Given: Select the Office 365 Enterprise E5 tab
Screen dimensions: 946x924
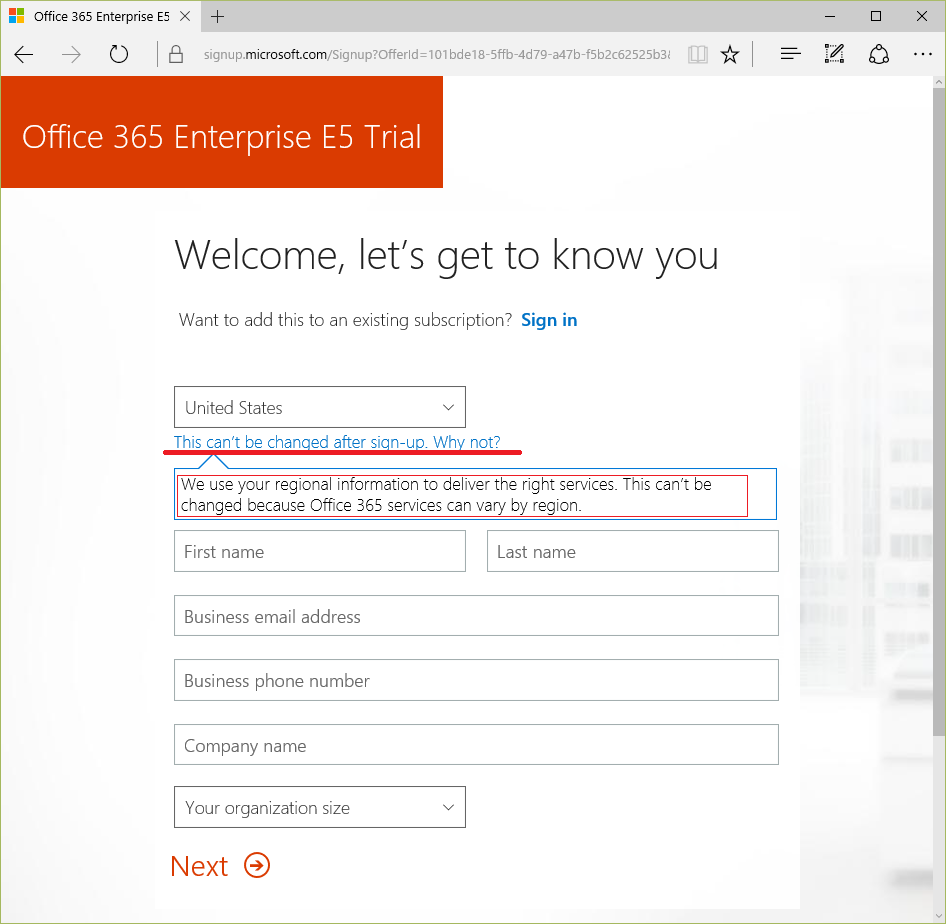Looking at the screenshot, I should [101, 16].
